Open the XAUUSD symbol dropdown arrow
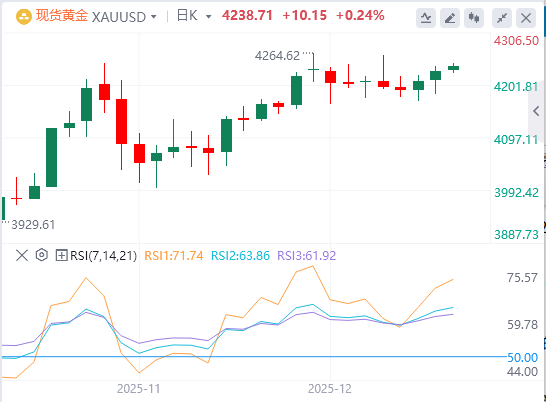Image resolution: width=546 pixels, height=402 pixels. [154, 17]
